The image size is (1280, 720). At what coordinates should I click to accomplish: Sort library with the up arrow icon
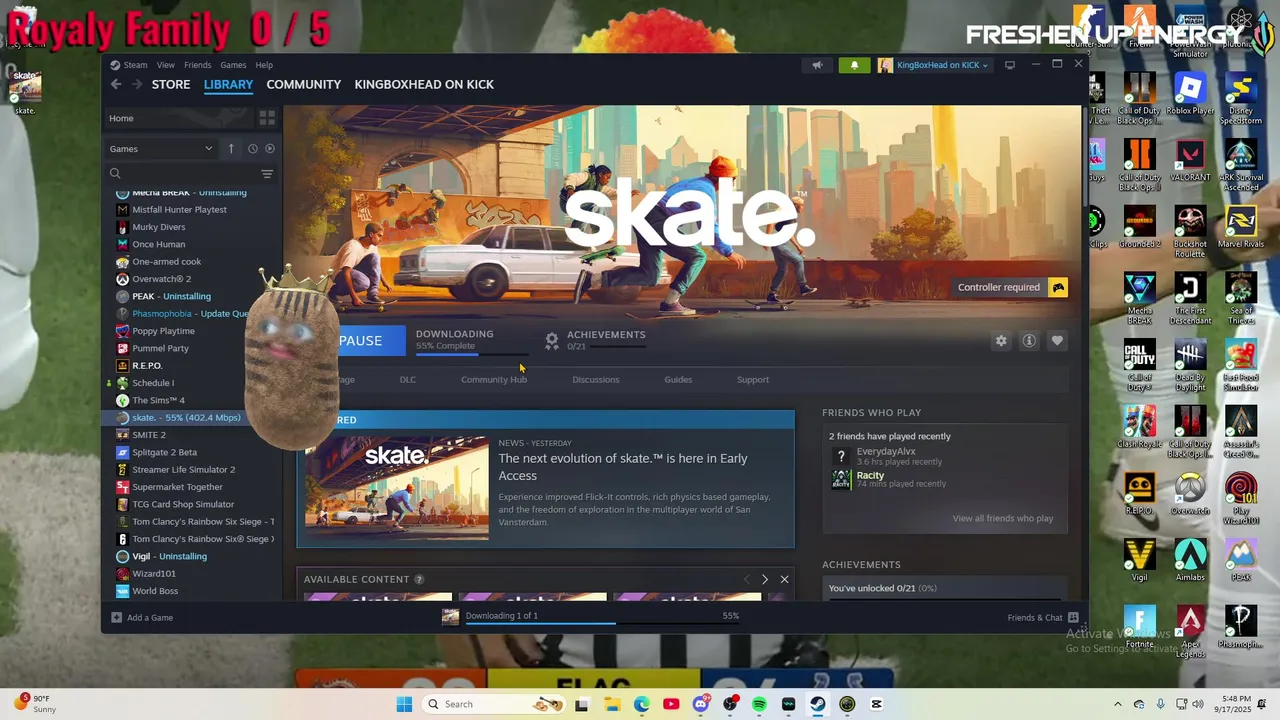click(231, 148)
